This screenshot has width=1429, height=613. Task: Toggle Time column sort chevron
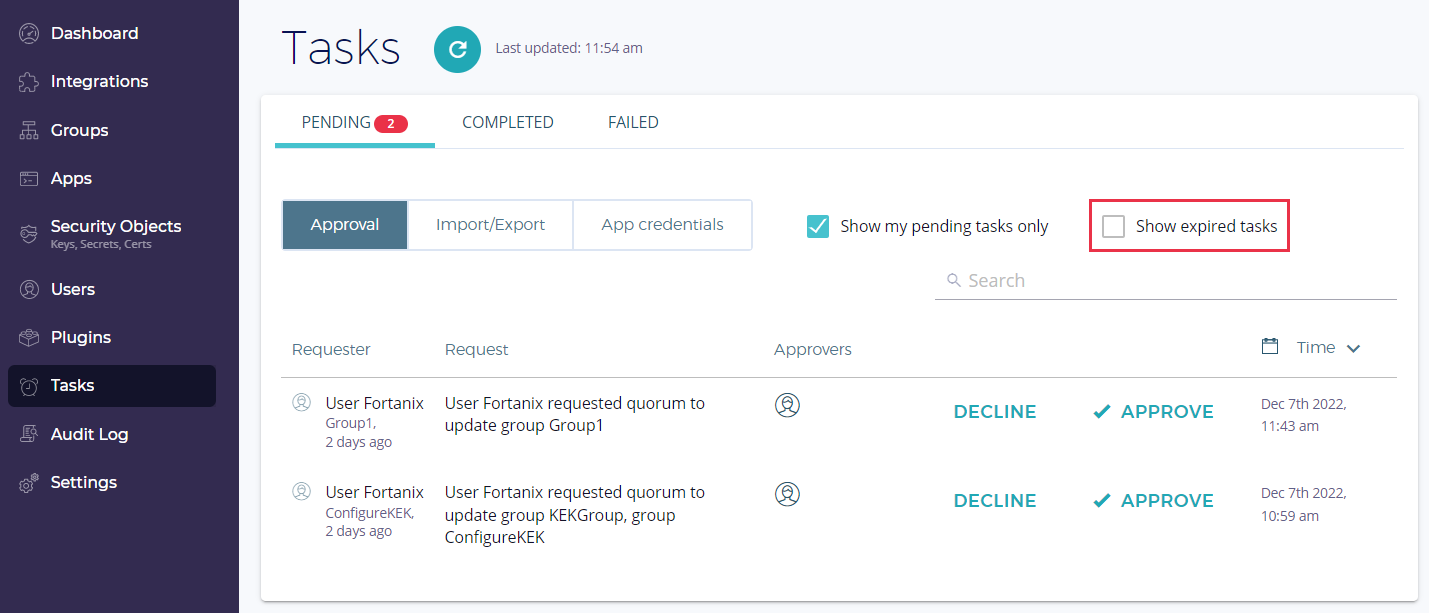click(x=1353, y=349)
